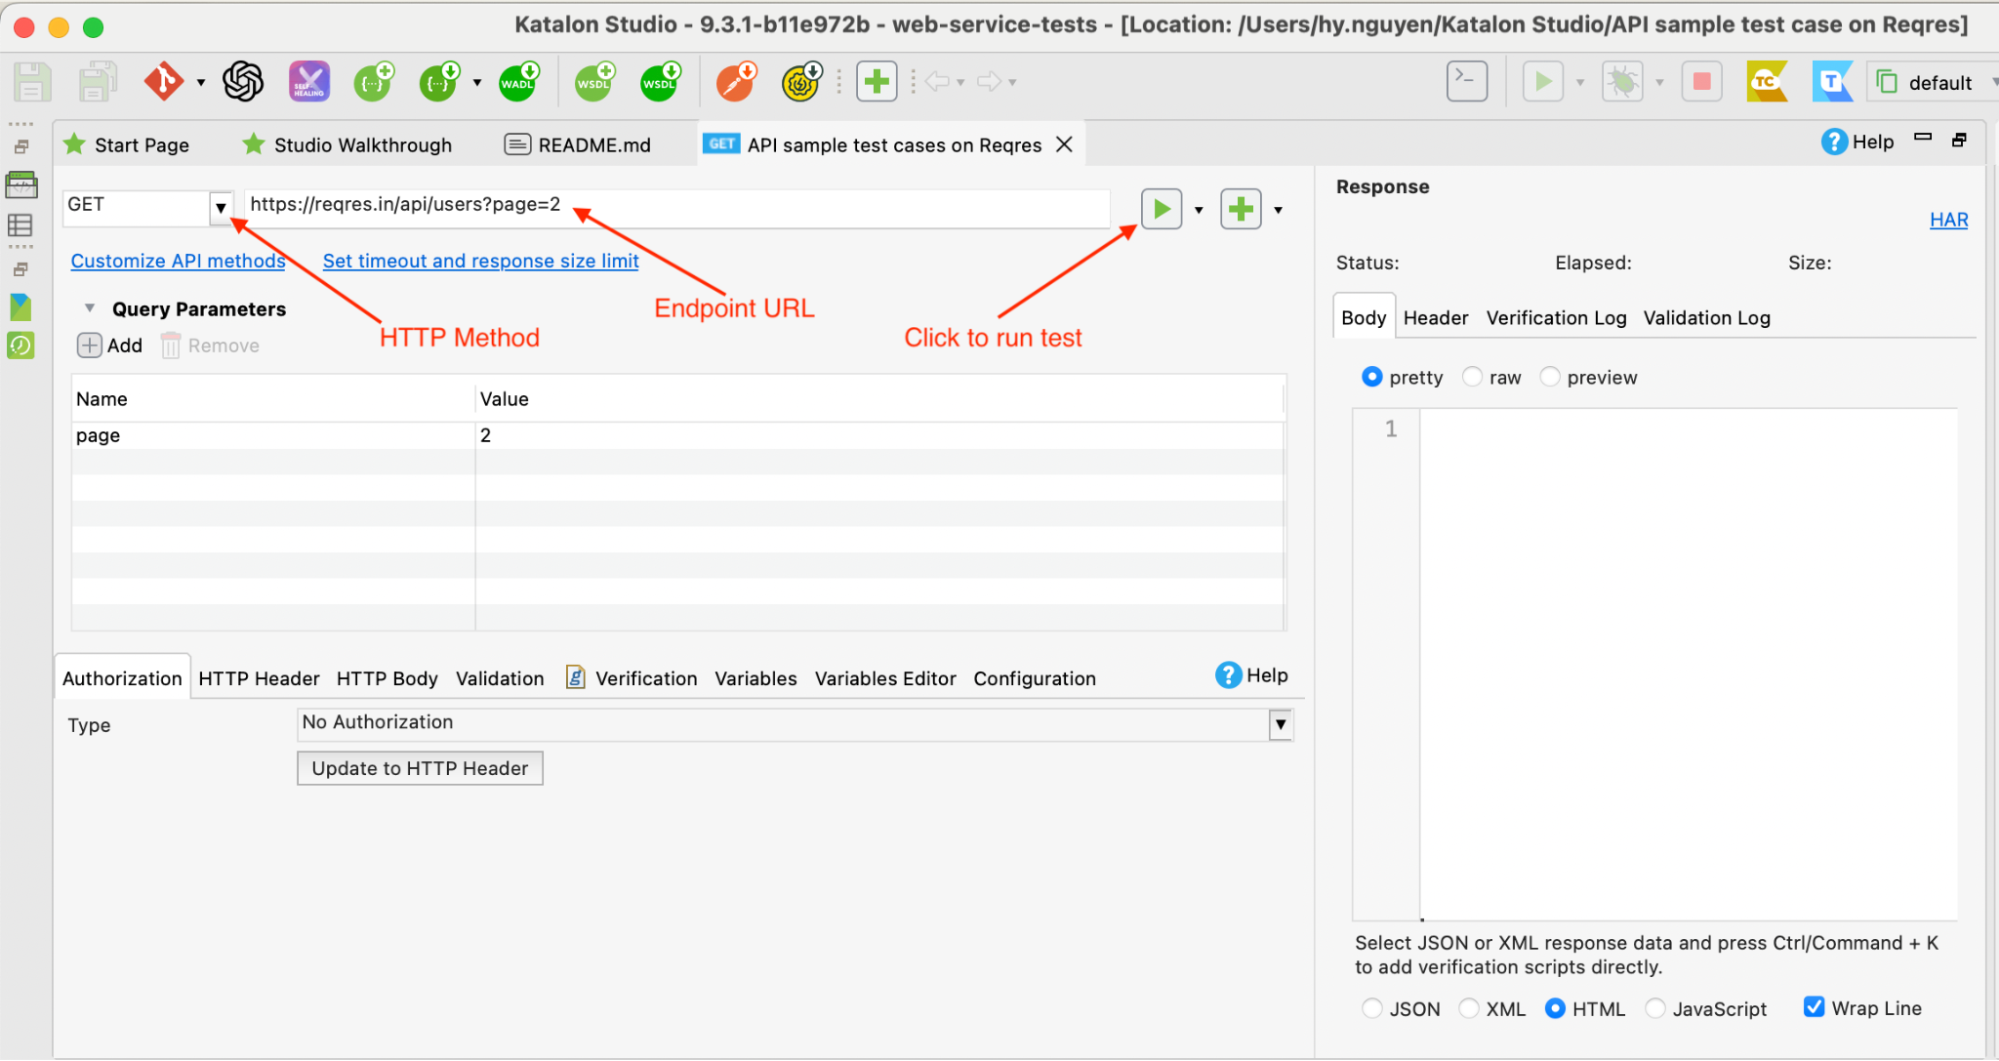
Task: Click the Debug bug icon
Action: point(1622,82)
